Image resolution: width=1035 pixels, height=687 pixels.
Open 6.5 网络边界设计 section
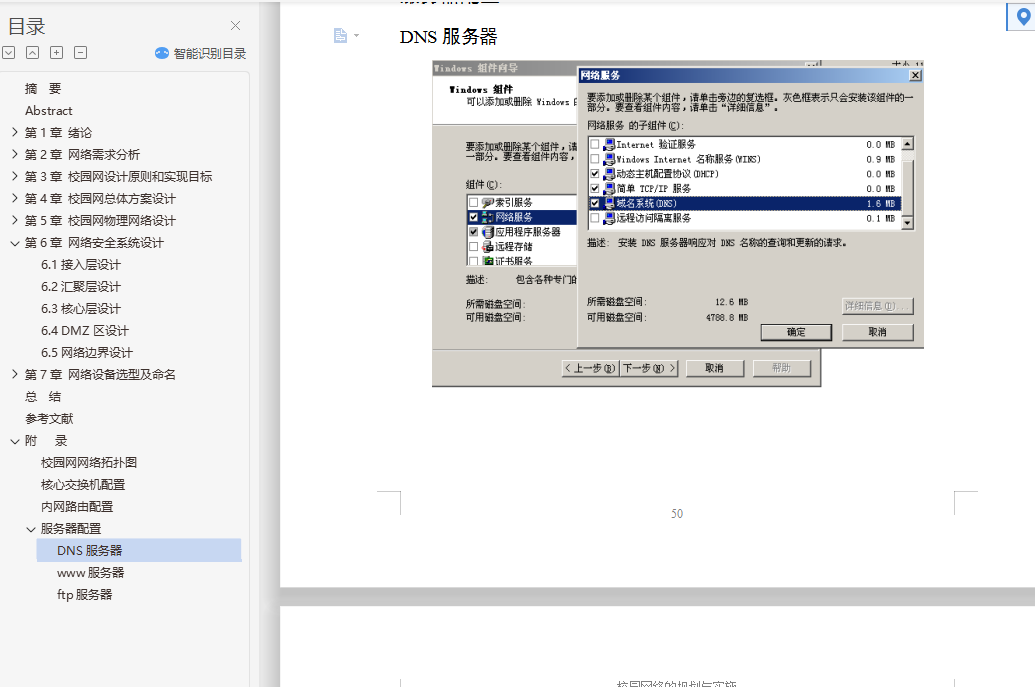click(86, 352)
